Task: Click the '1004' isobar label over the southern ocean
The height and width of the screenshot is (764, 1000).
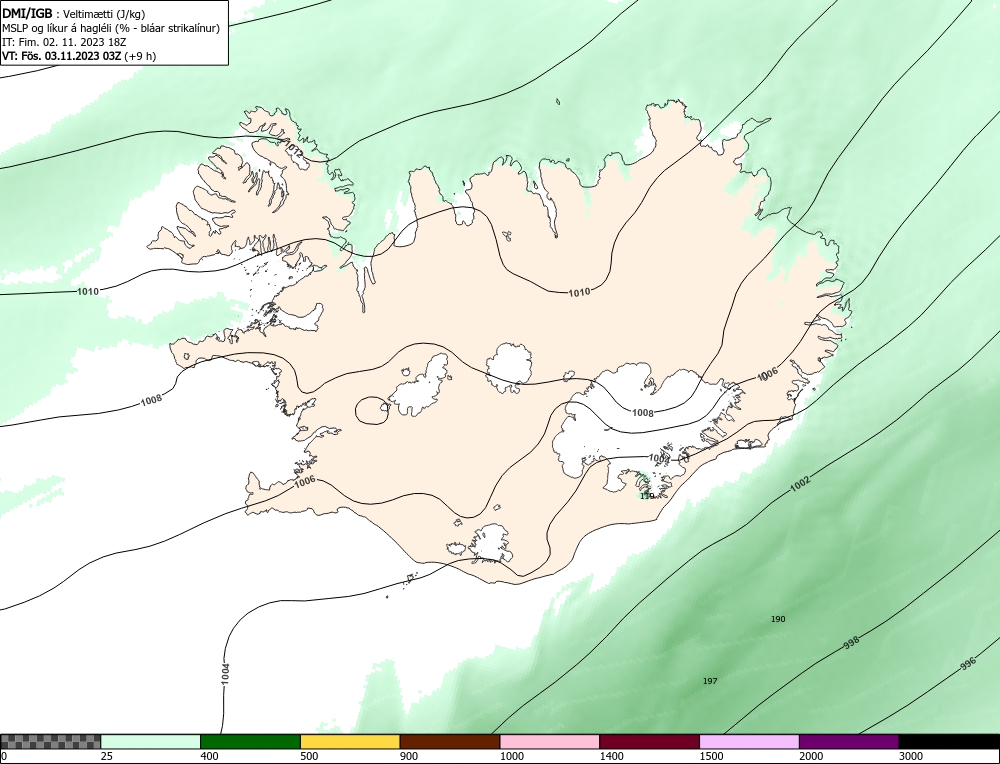Action: (x=226, y=675)
